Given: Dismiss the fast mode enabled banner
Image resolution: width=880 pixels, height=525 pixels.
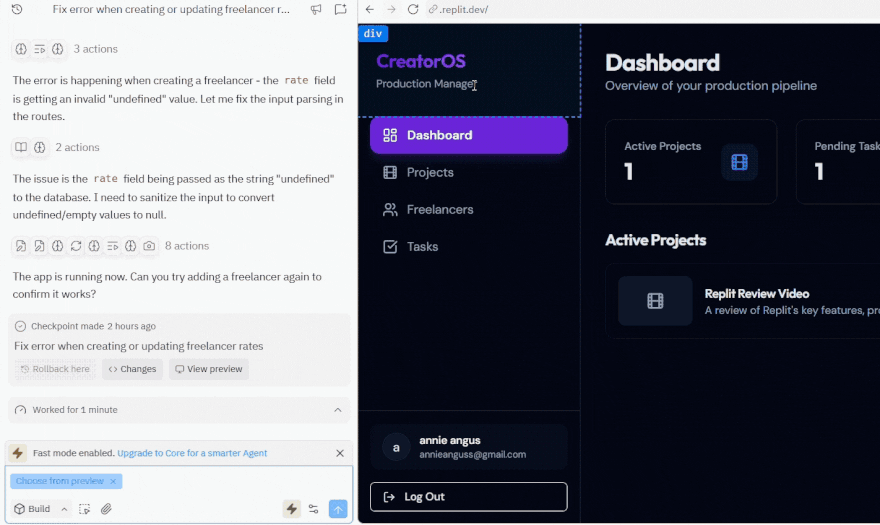Looking at the screenshot, I should pyautogui.click(x=340, y=453).
